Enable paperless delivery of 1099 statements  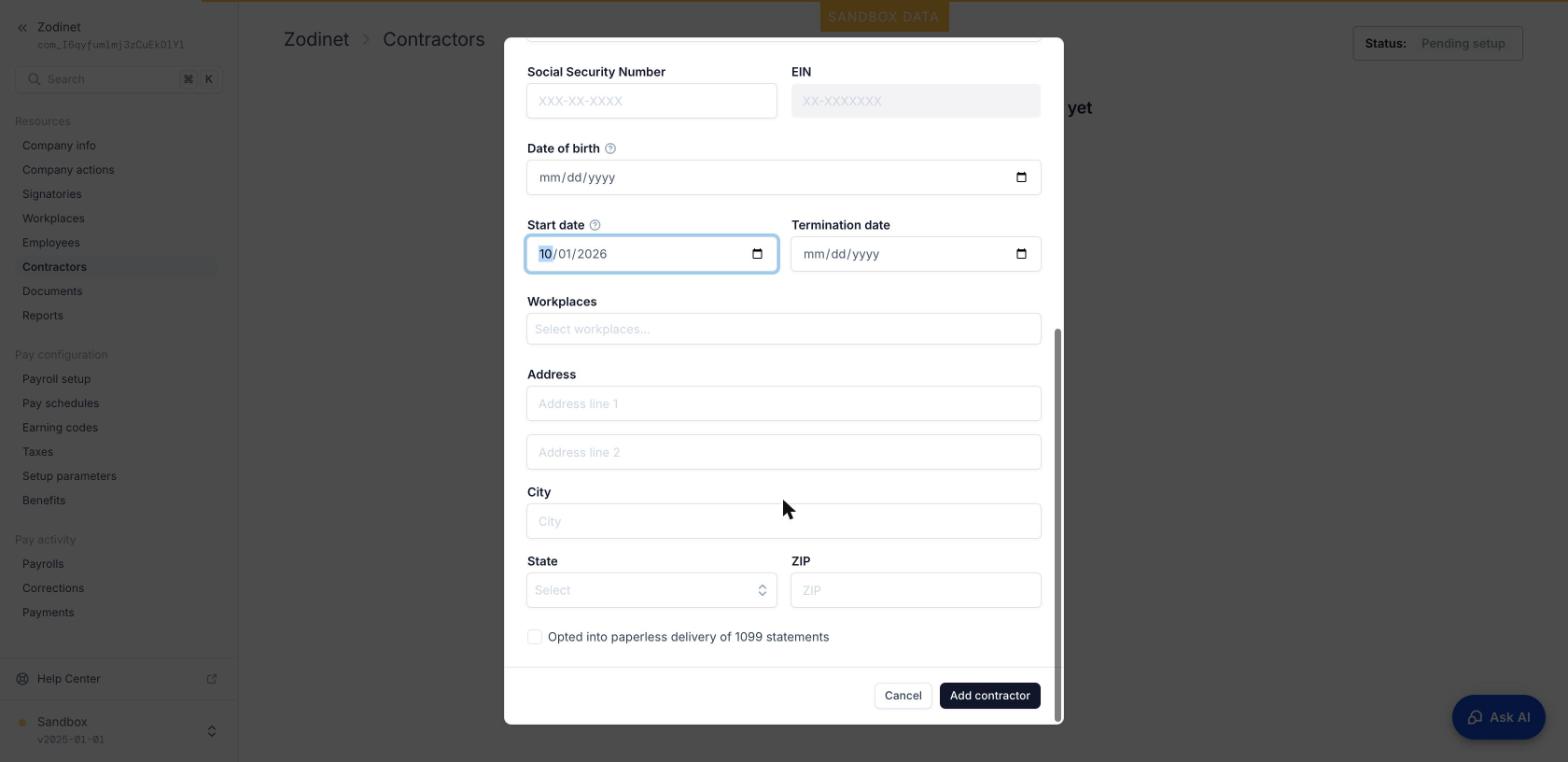tap(535, 637)
